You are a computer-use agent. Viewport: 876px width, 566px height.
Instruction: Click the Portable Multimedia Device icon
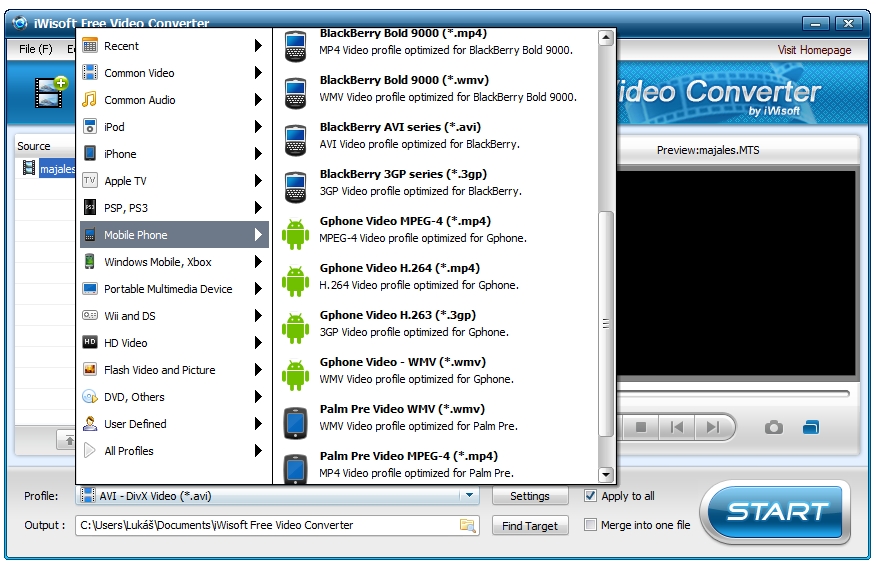pyautogui.click(x=89, y=288)
